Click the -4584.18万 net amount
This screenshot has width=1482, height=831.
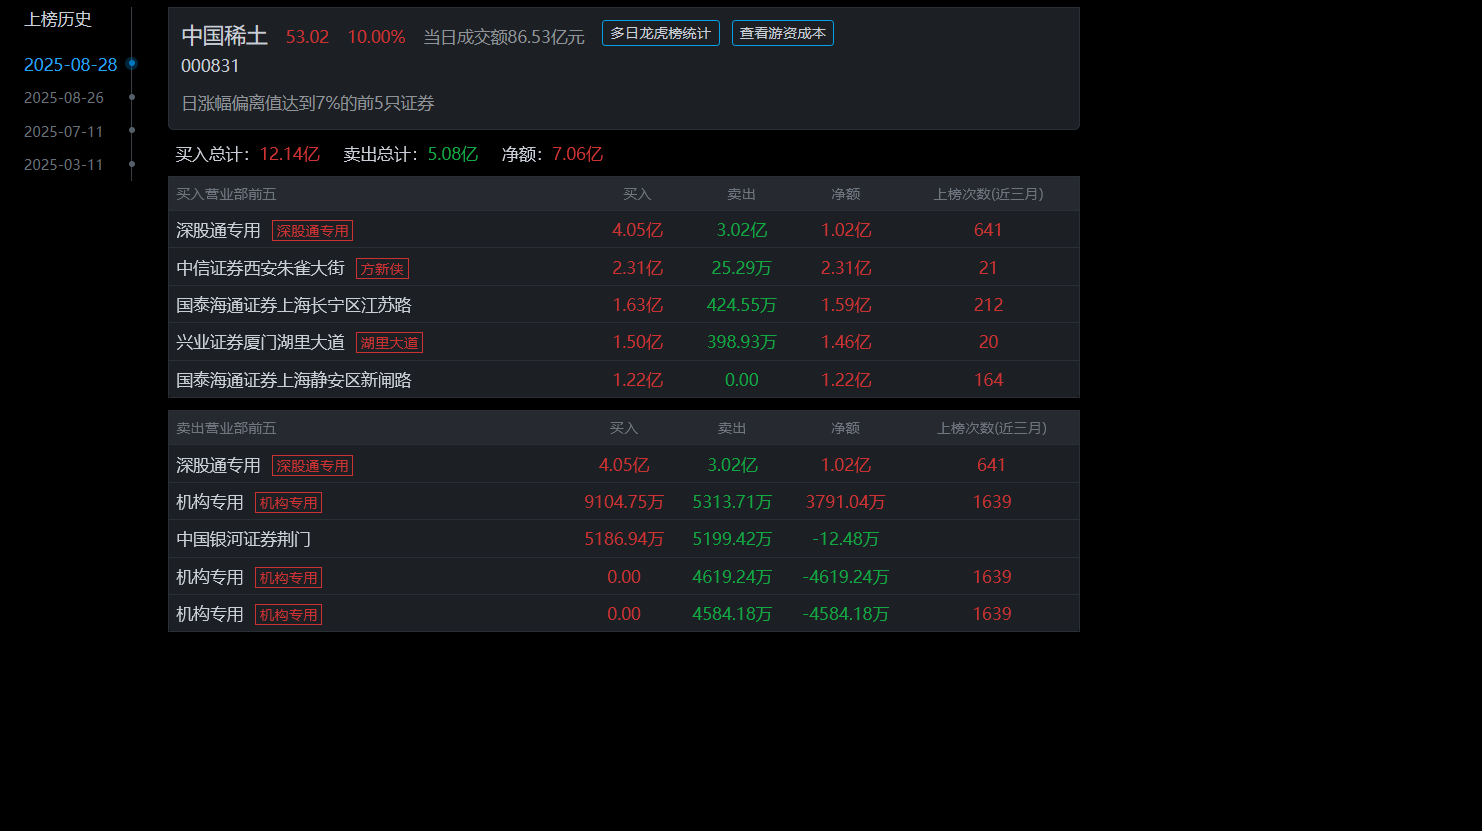click(x=845, y=614)
